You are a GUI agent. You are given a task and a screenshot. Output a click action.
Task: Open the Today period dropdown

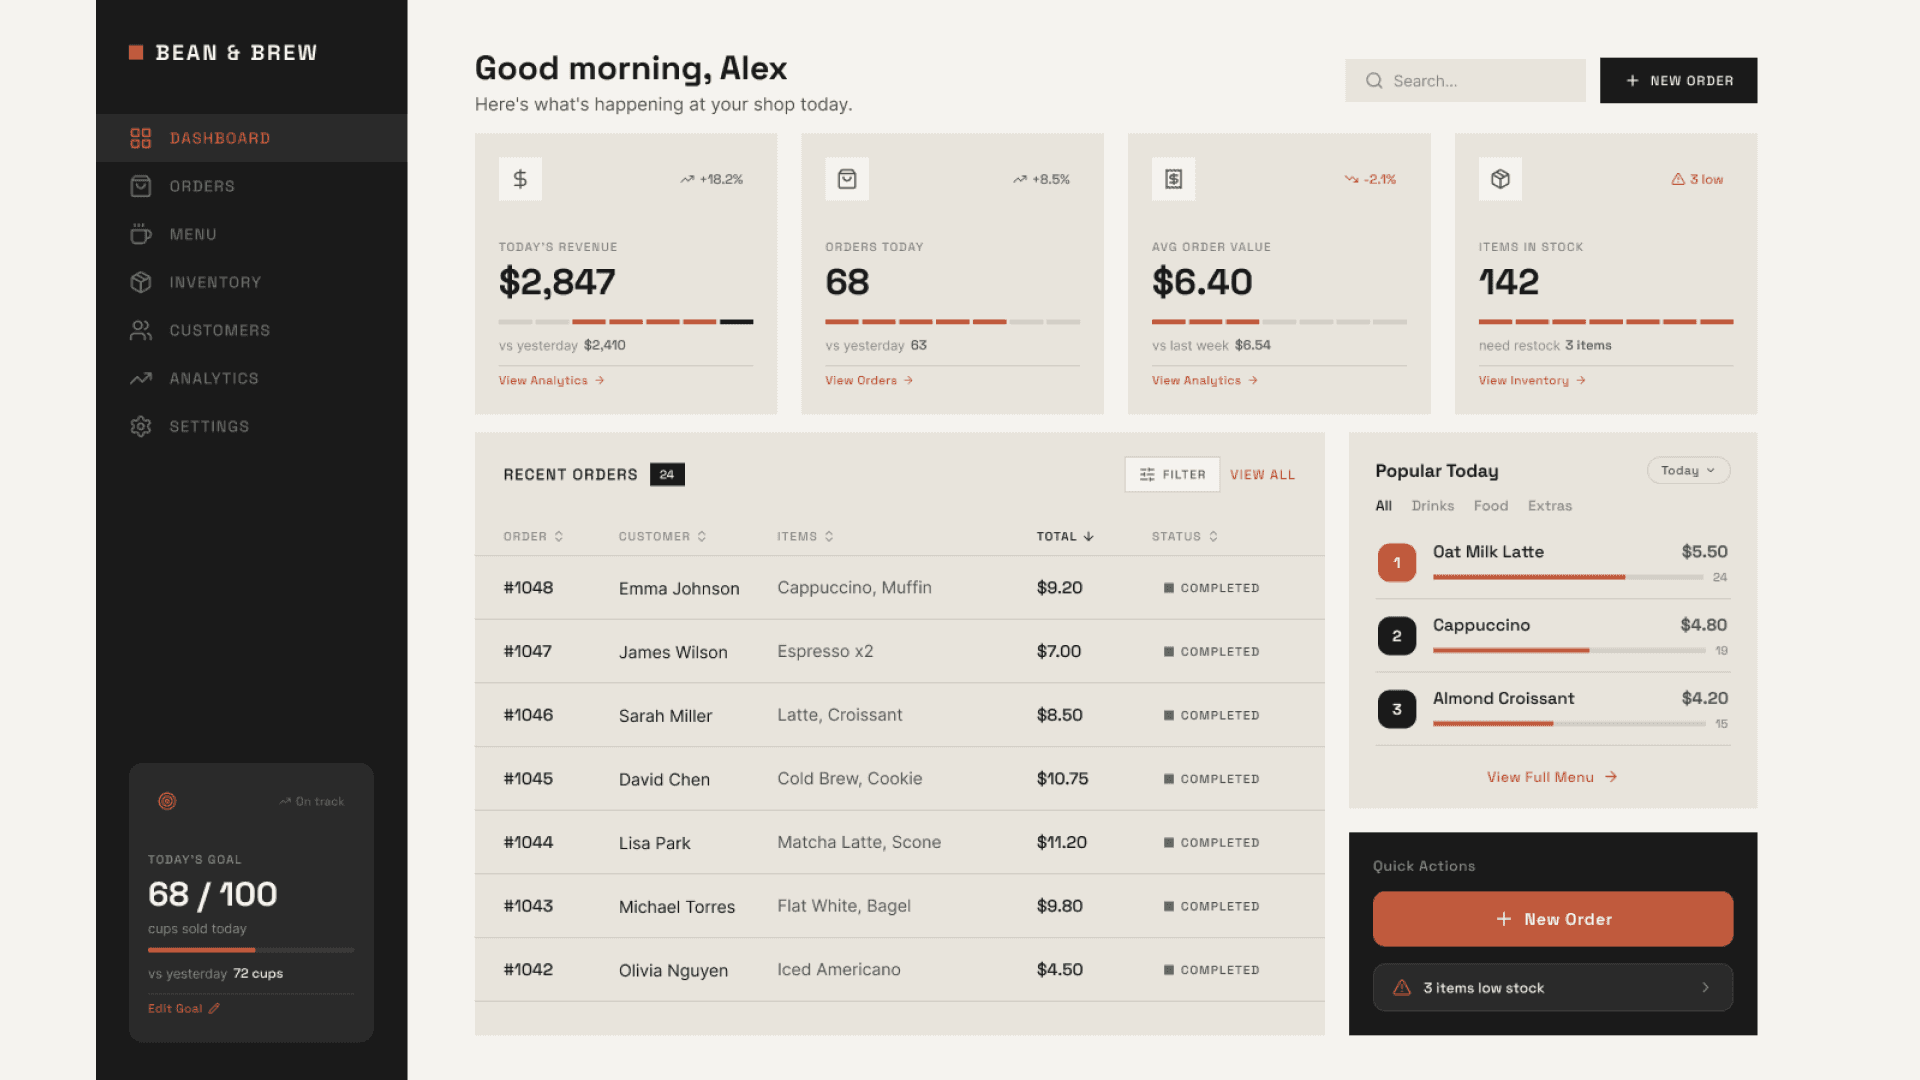[x=1688, y=470]
